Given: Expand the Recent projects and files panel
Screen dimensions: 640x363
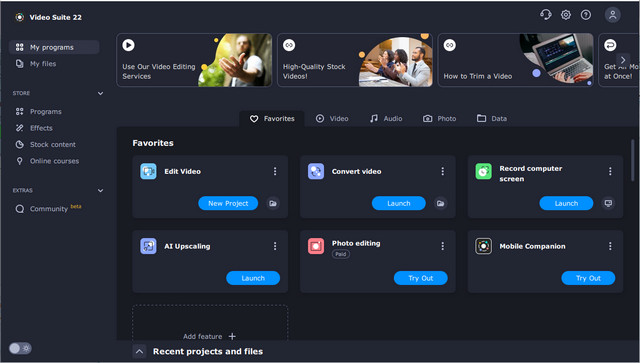Looking at the screenshot, I should (139, 351).
